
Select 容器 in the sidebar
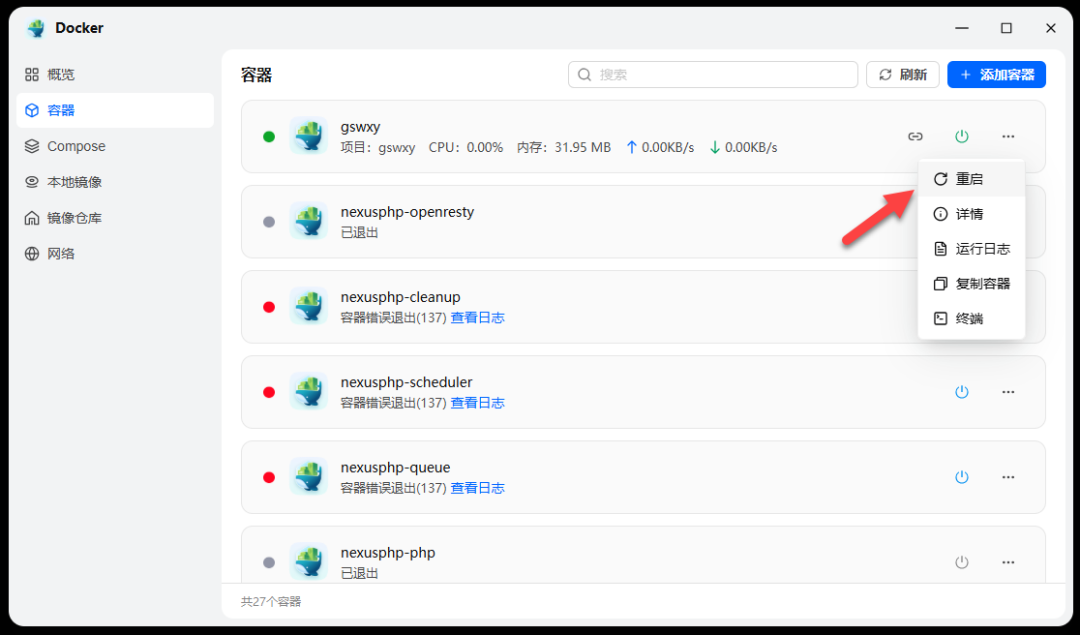[x=115, y=110]
